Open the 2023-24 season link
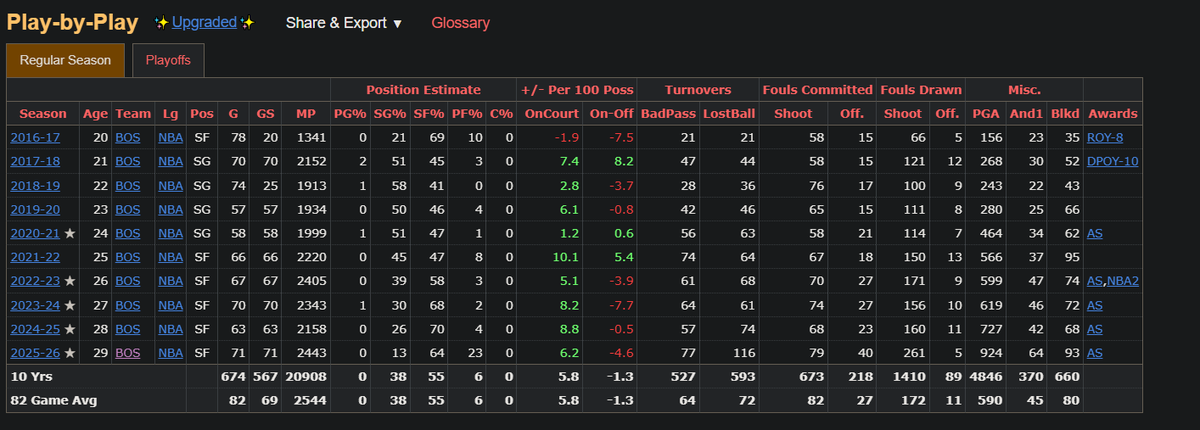 coord(34,306)
